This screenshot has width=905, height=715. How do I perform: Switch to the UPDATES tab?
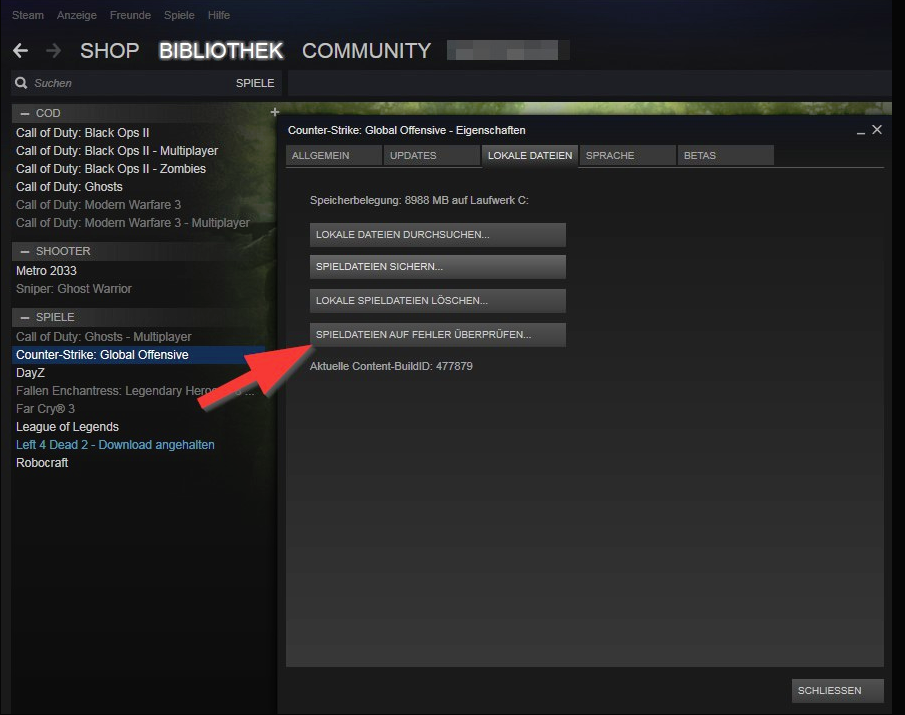[x=432, y=155]
